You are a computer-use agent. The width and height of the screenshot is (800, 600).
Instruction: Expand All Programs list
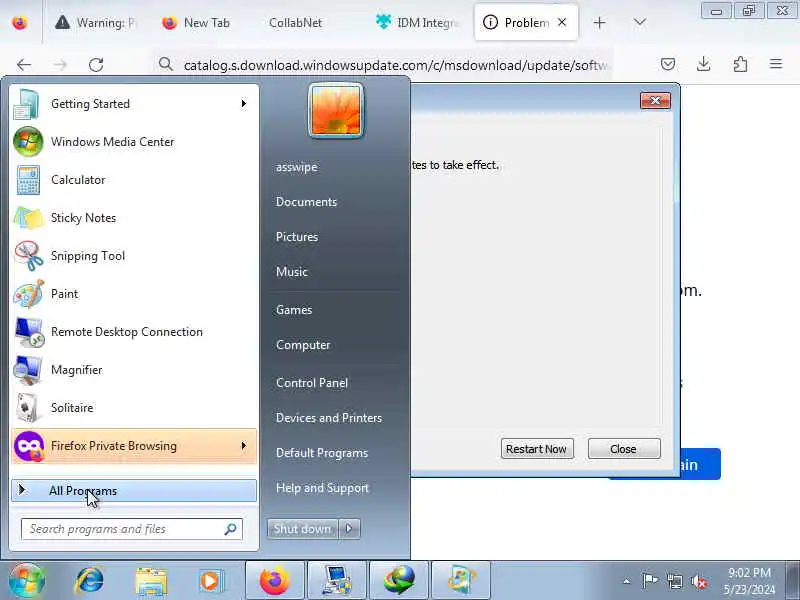point(134,491)
